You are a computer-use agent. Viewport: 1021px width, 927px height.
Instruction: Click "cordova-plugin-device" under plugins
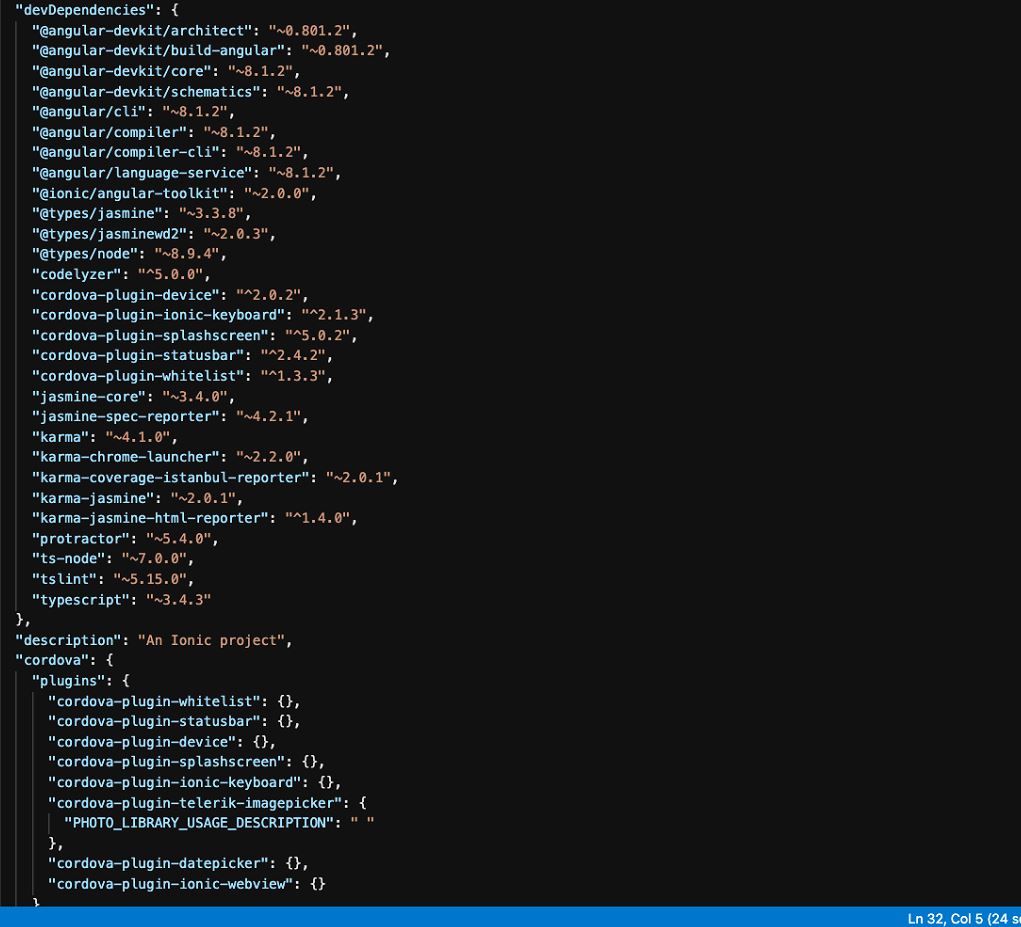pyautogui.click(x=142, y=742)
